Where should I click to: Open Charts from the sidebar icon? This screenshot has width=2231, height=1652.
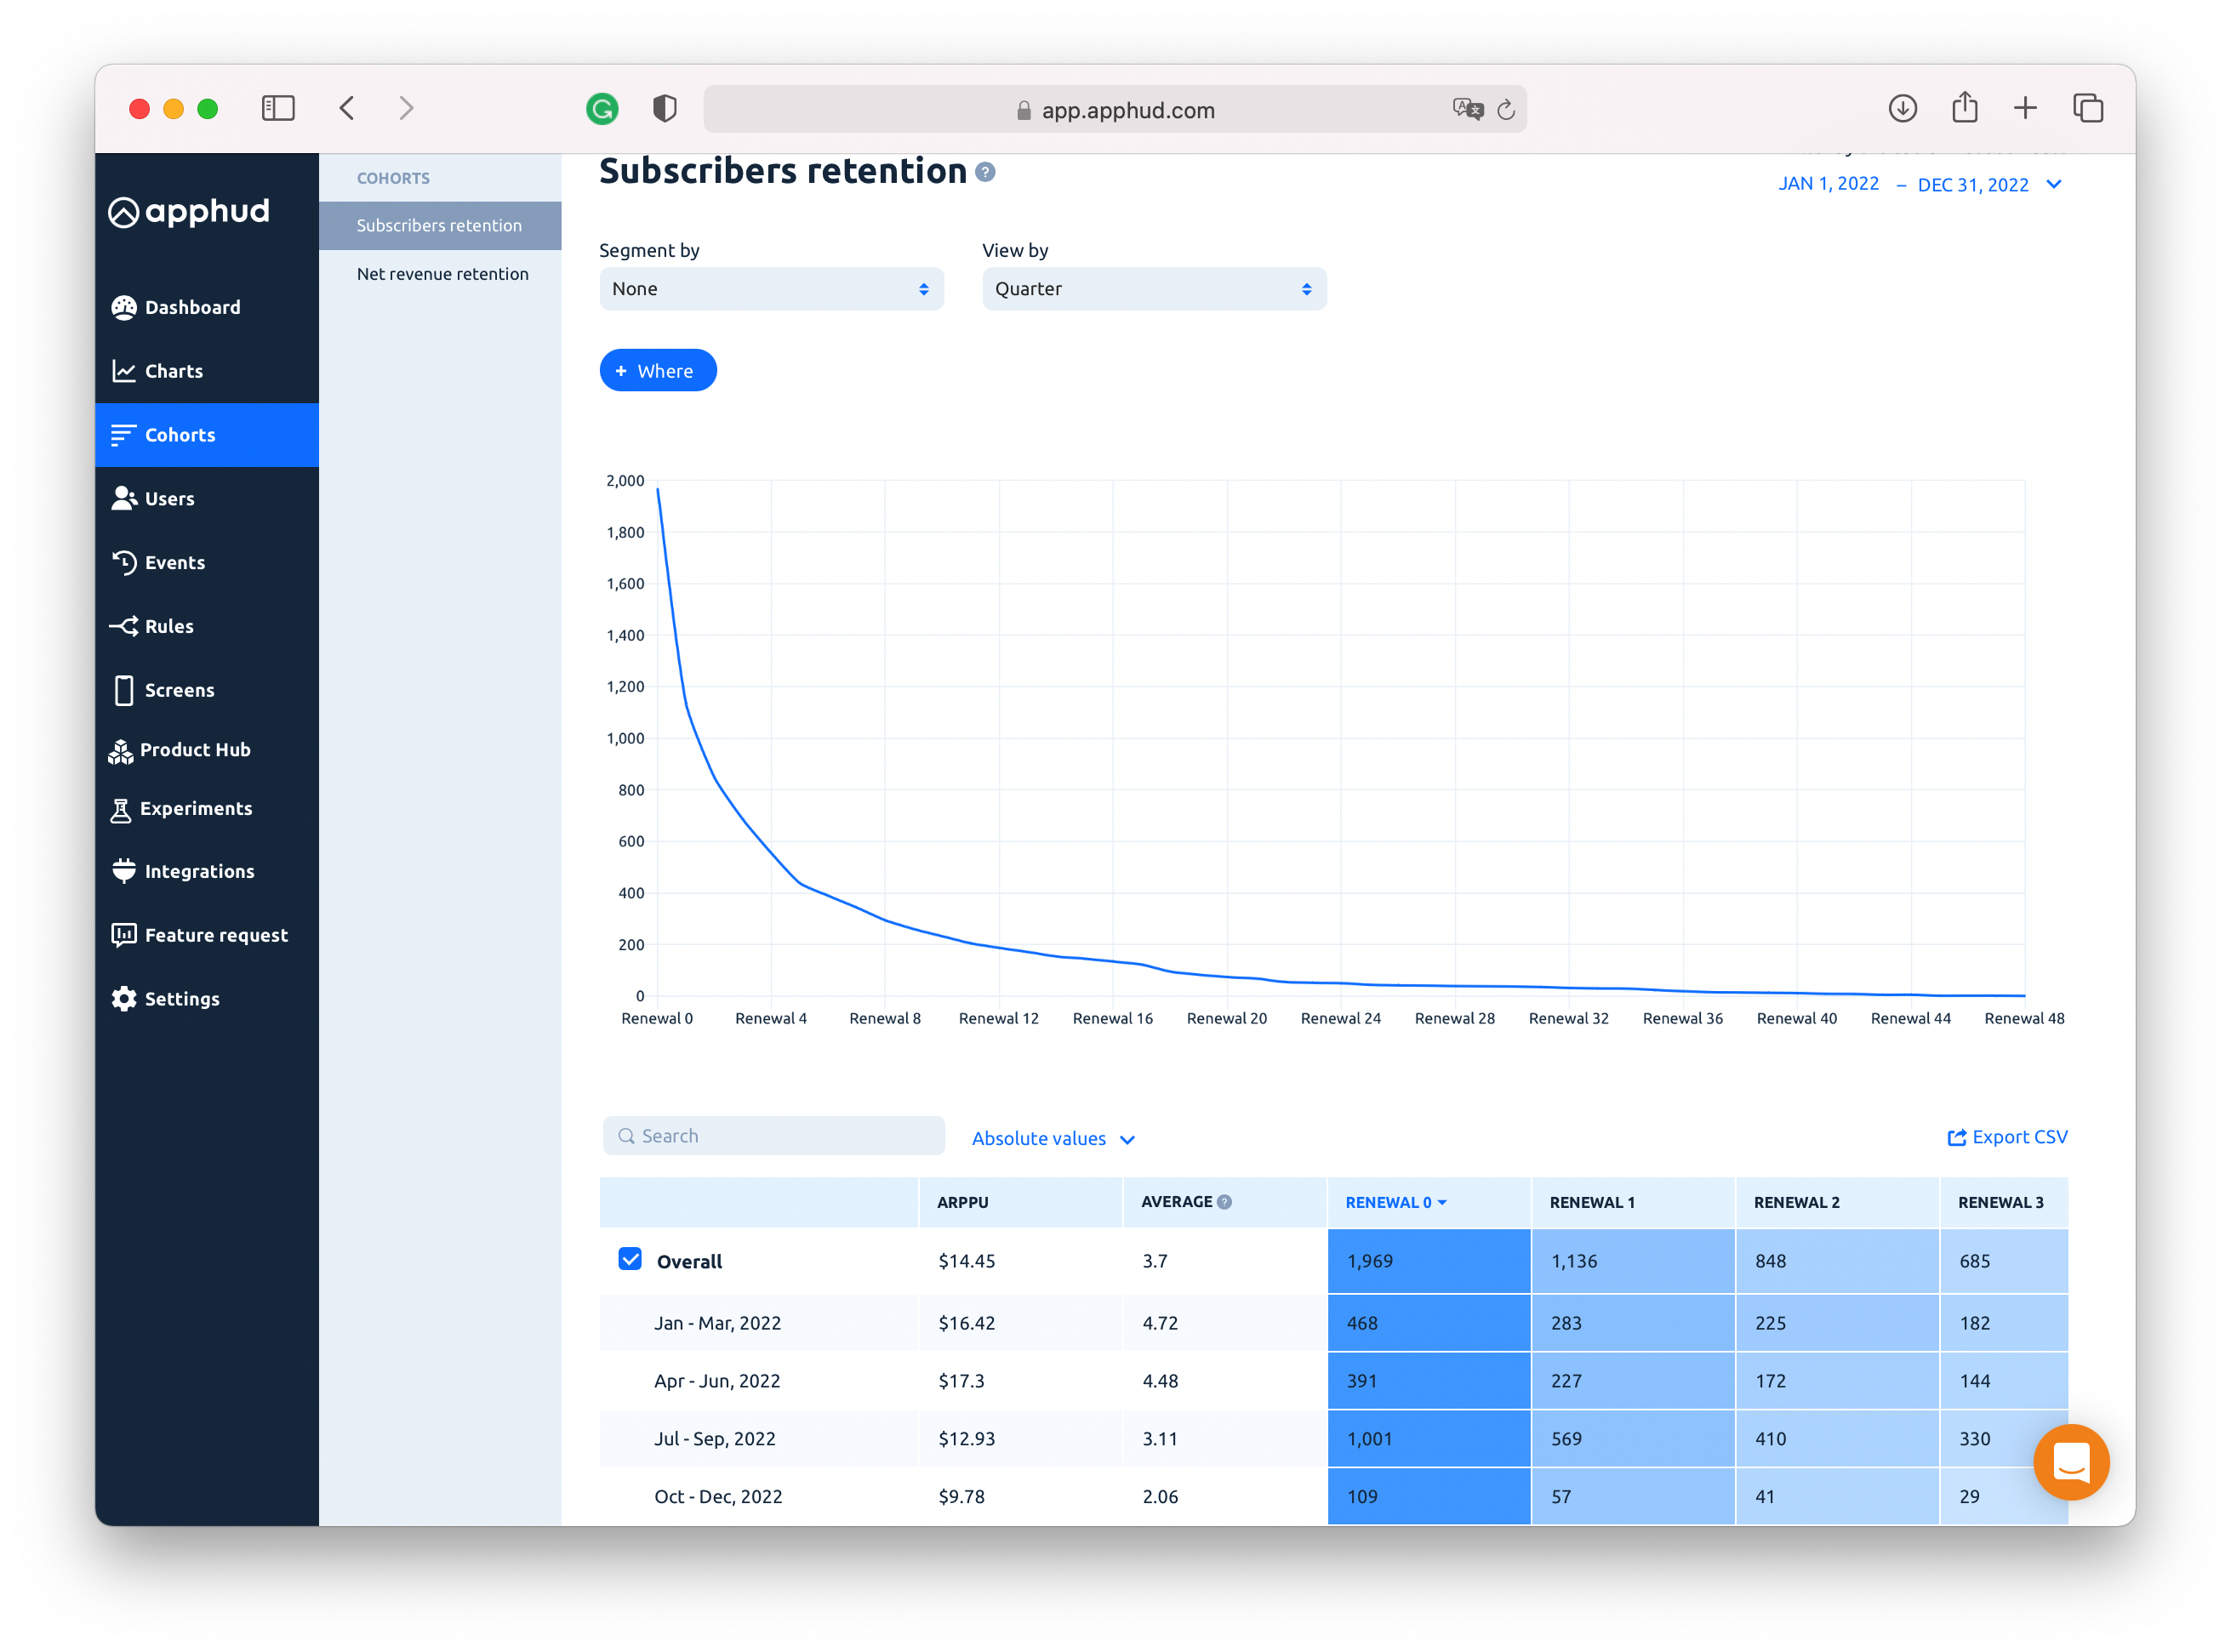tap(124, 371)
